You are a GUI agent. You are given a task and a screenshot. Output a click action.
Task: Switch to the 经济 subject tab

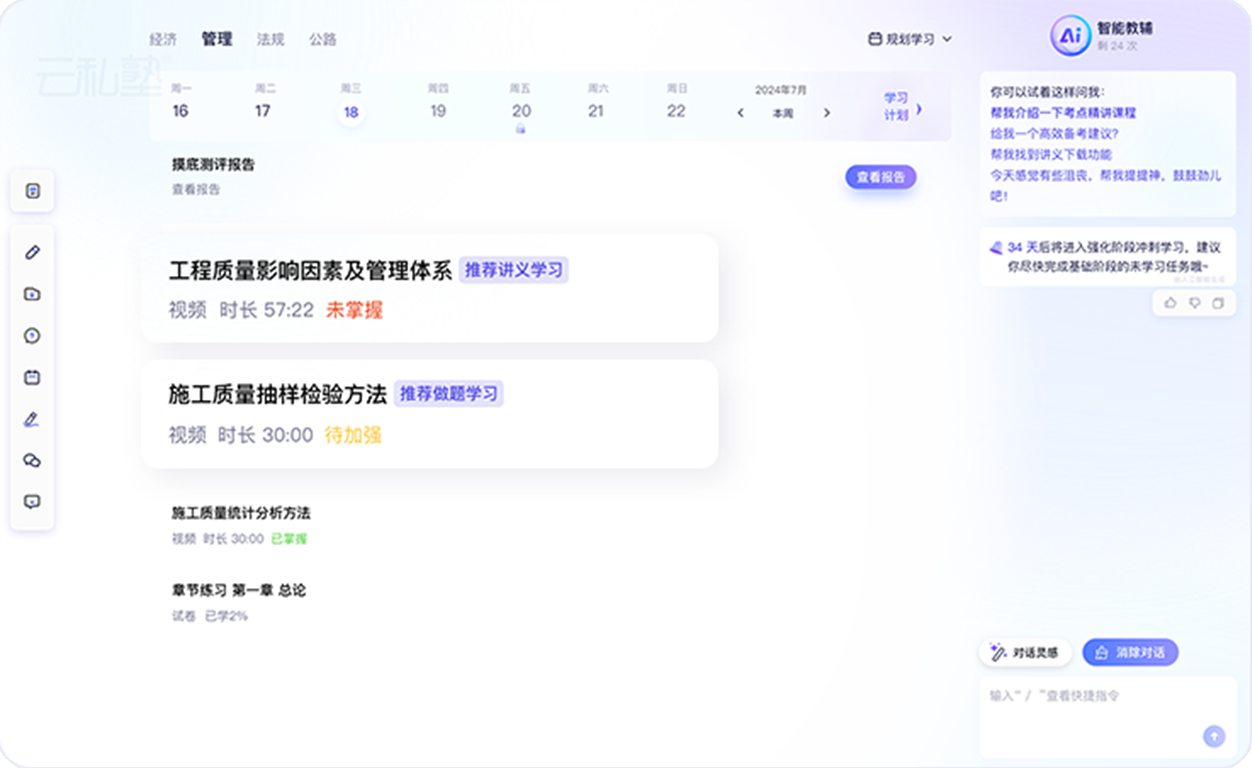coord(163,39)
